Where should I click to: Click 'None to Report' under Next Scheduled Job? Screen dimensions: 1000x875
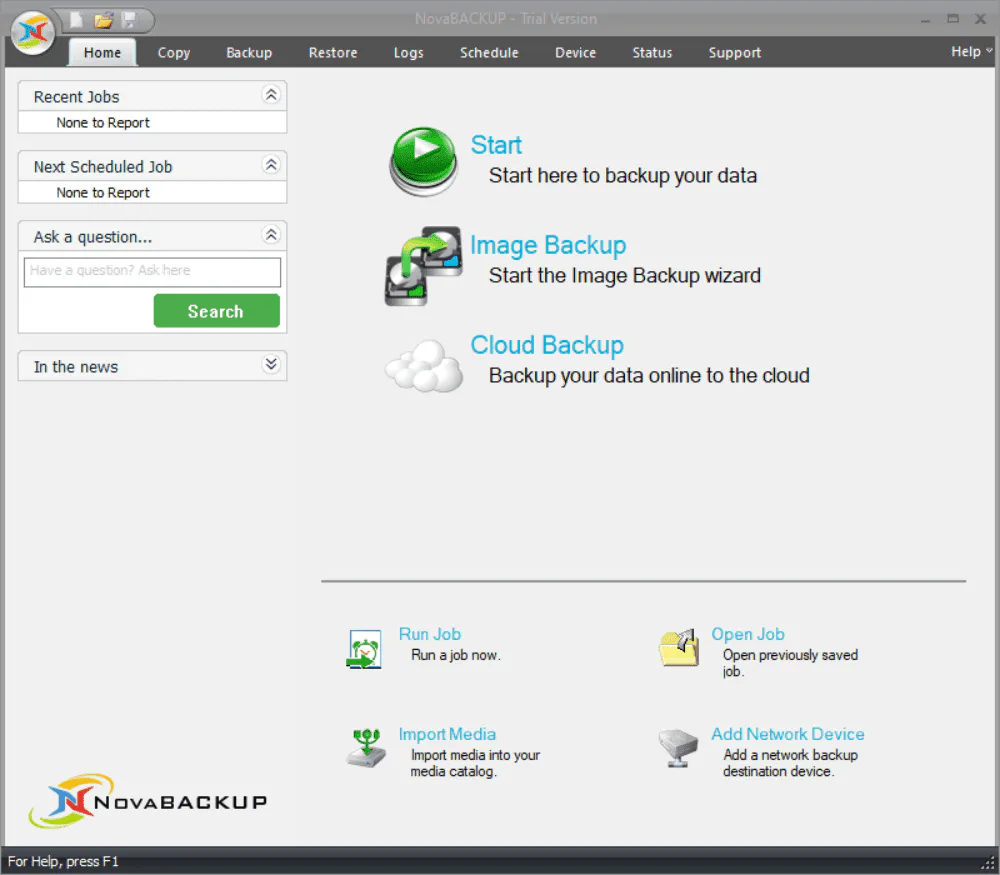click(103, 193)
